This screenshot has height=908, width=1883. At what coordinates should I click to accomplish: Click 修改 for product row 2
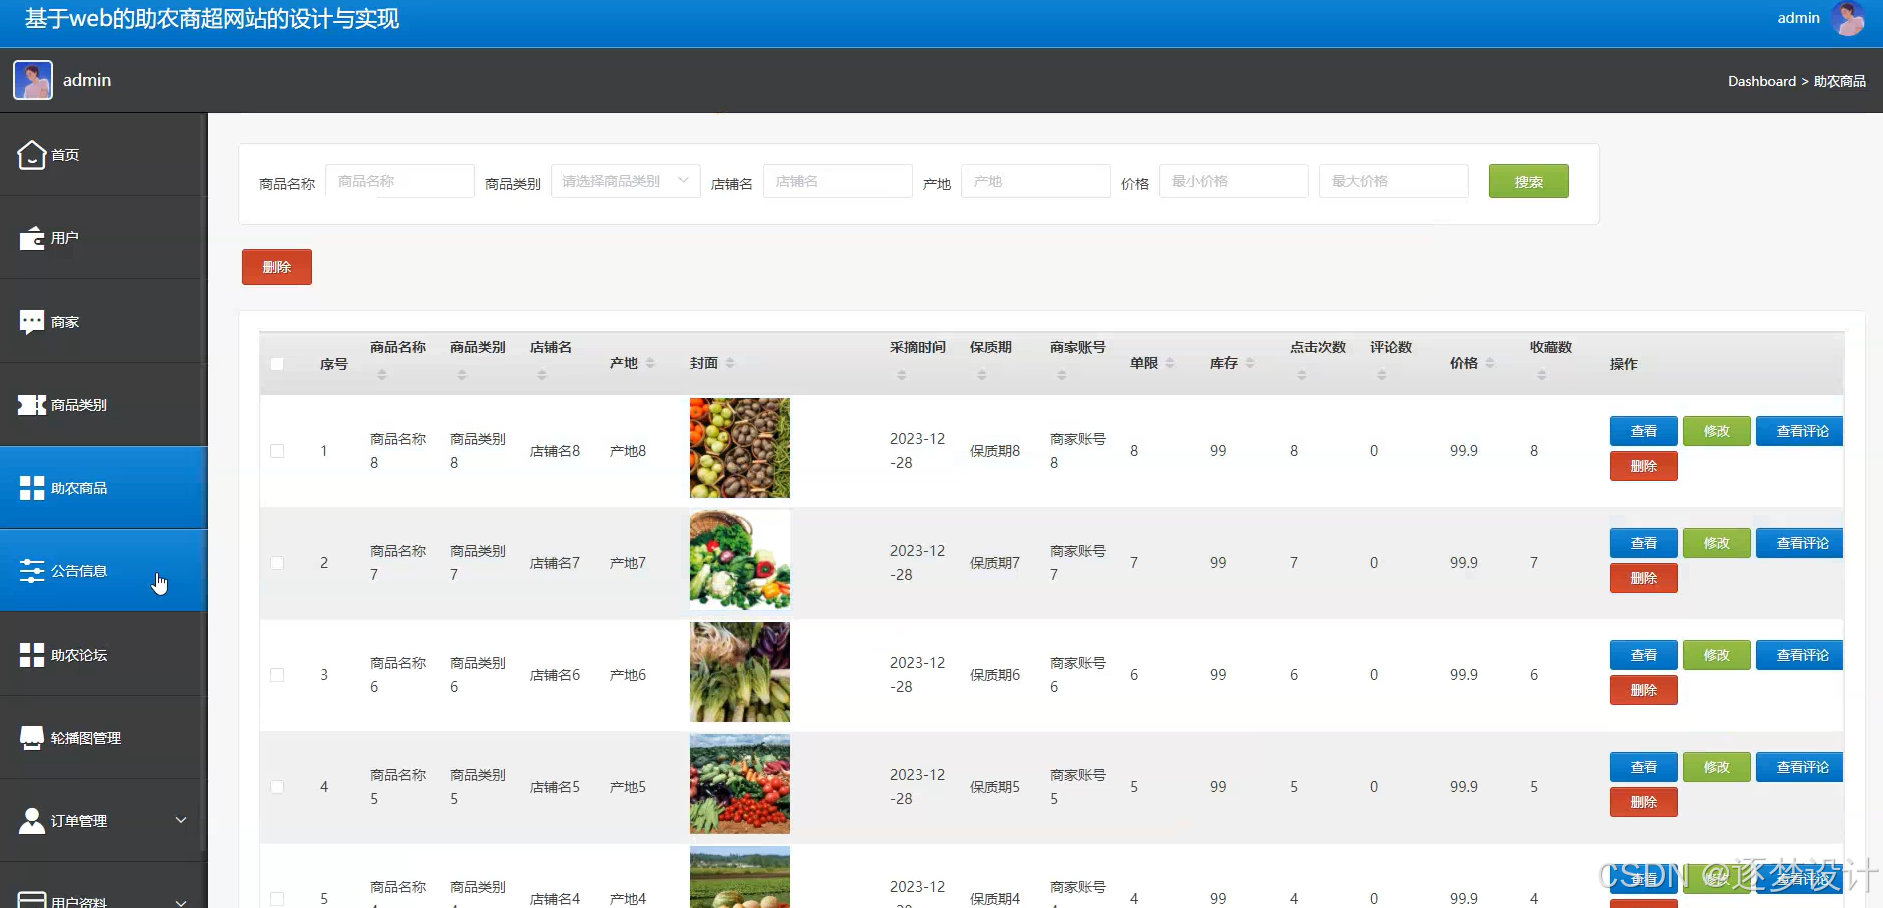[x=1716, y=543]
